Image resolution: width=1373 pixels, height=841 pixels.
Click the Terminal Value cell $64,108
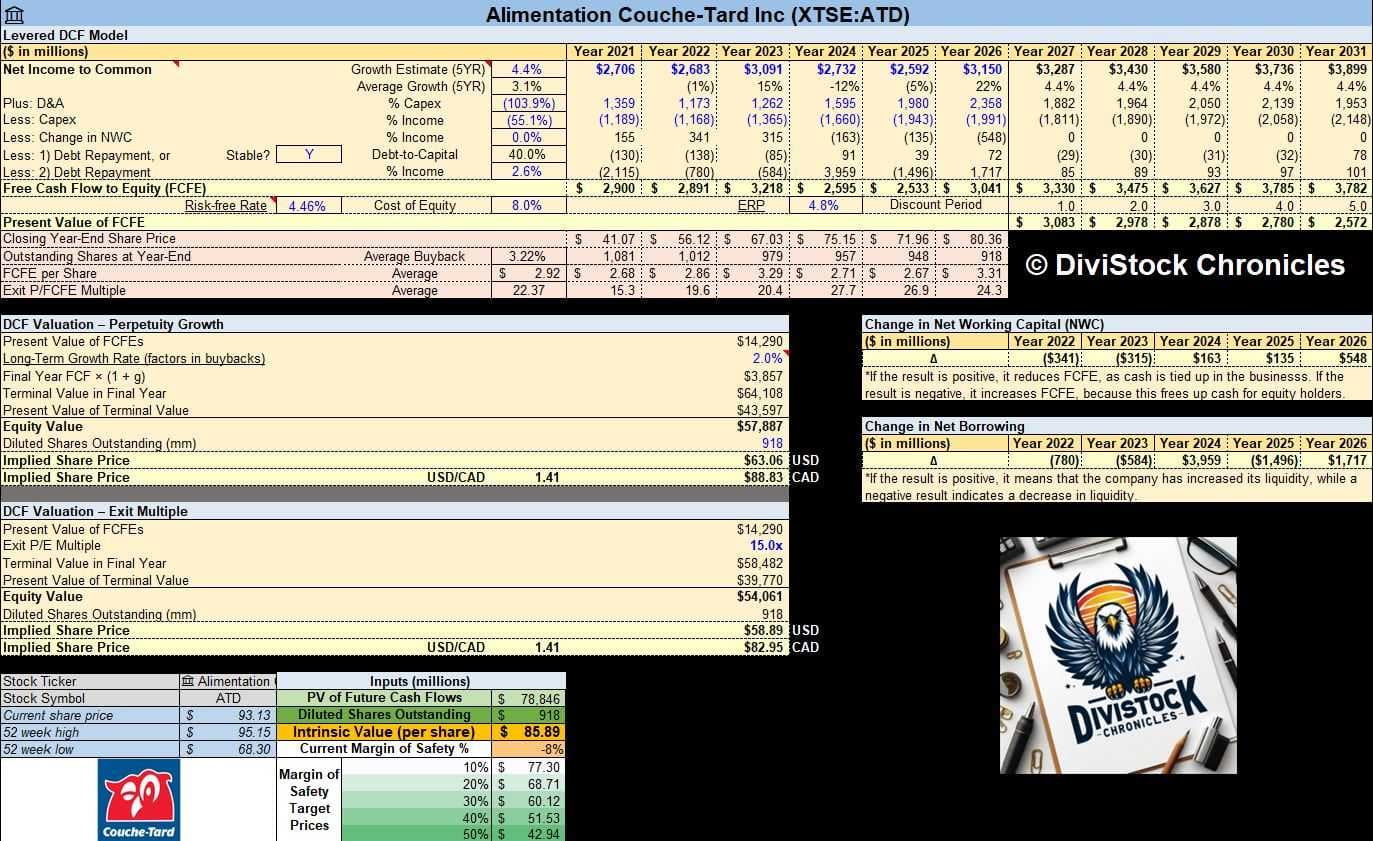tap(760, 393)
